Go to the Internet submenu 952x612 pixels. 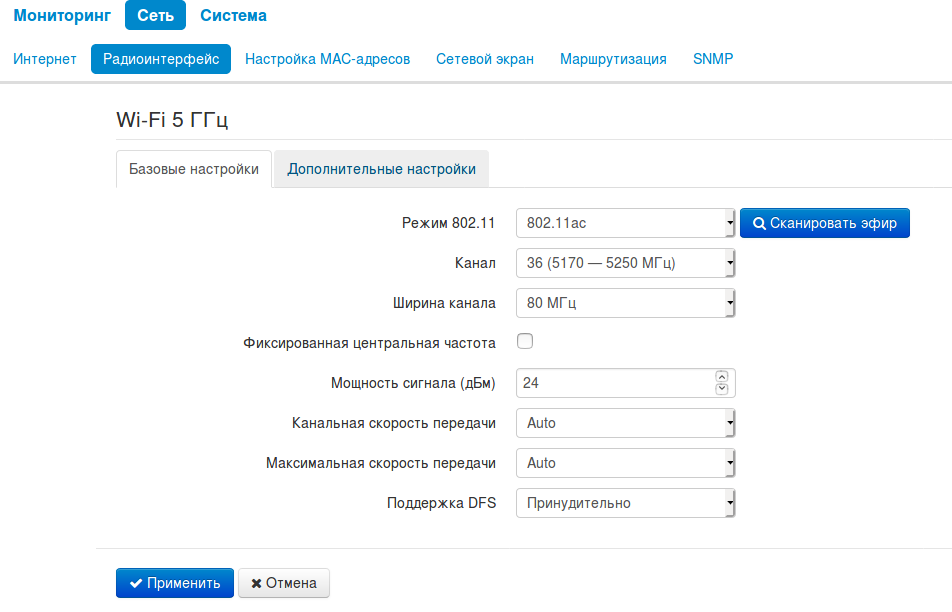(45, 59)
